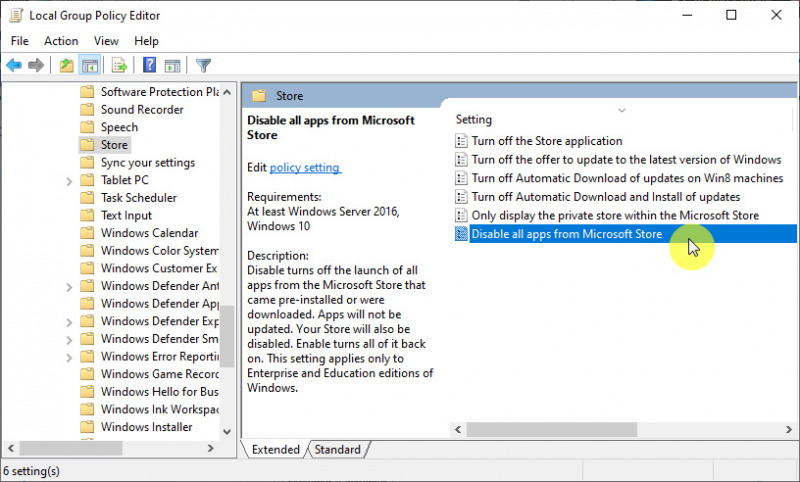800x482 pixels.
Task: Select Only display the private store setting
Action: (615, 215)
